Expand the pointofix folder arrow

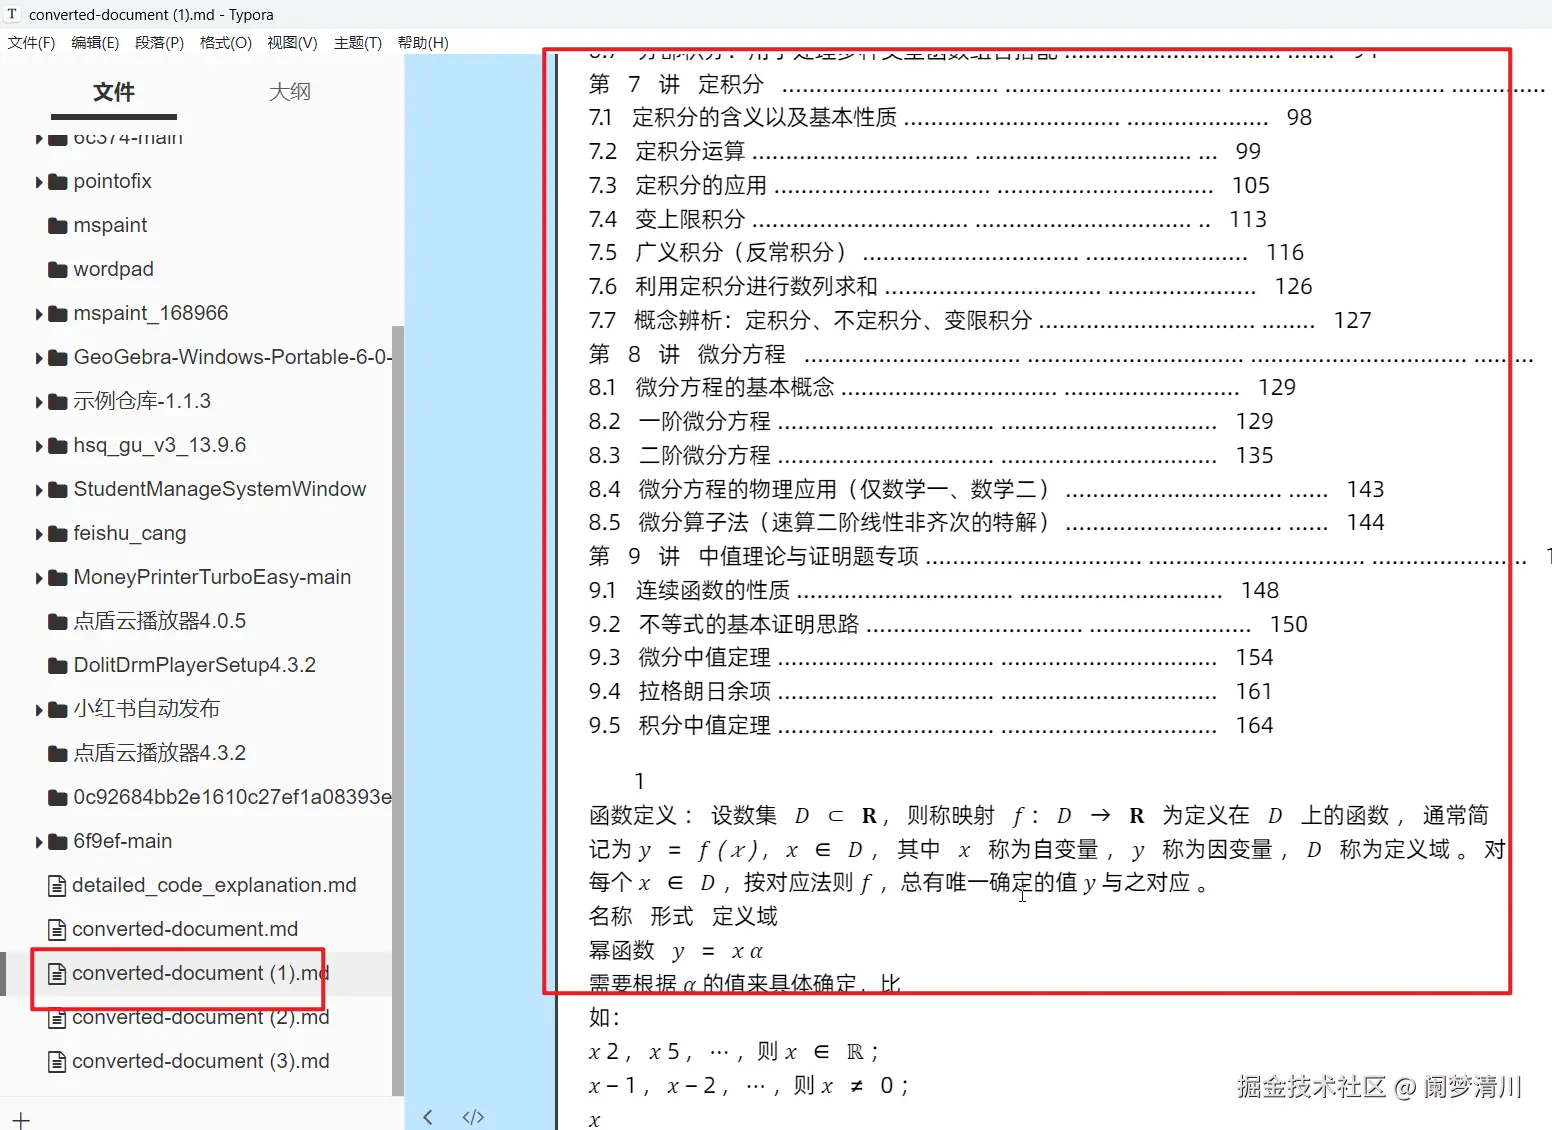[x=39, y=182]
